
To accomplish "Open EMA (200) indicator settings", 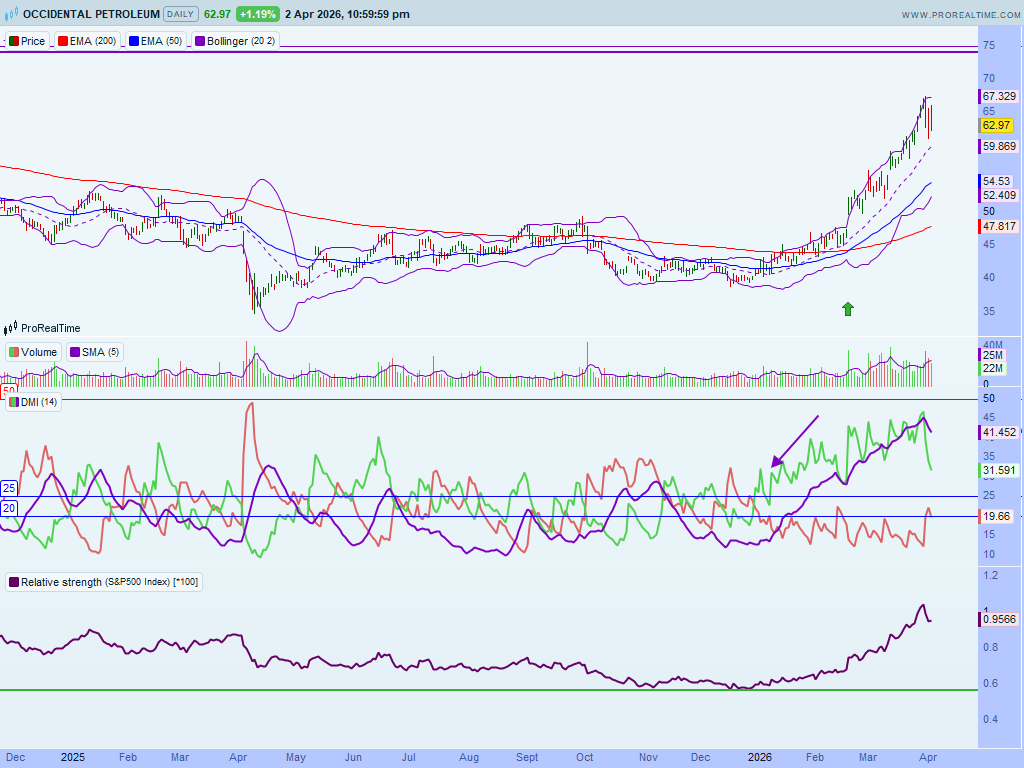I will tap(92, 41).
